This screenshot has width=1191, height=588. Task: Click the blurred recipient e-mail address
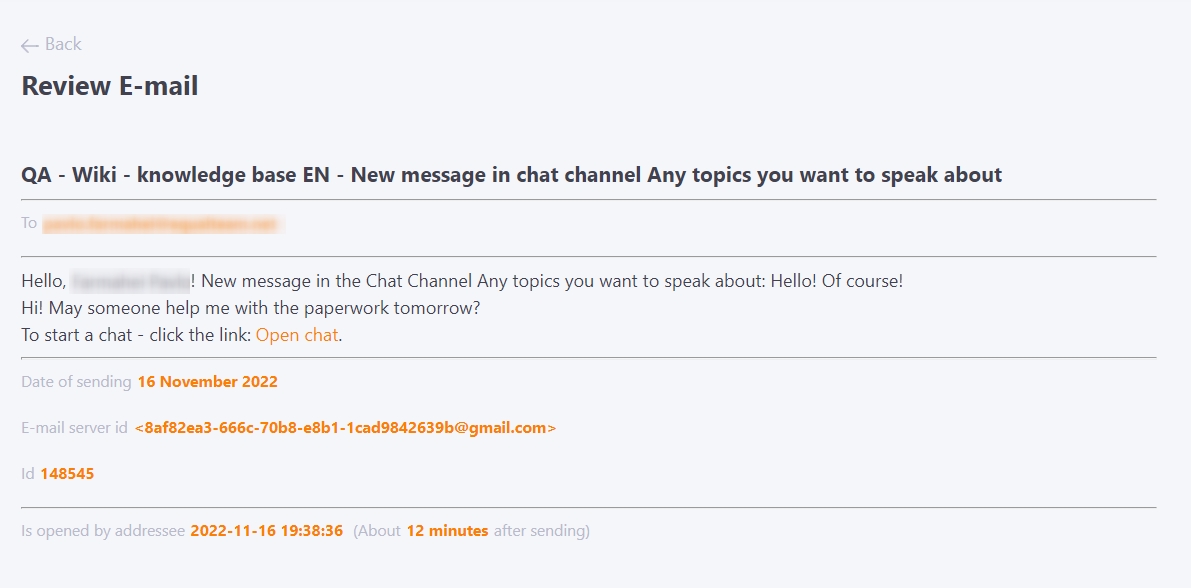coord(163,223)
